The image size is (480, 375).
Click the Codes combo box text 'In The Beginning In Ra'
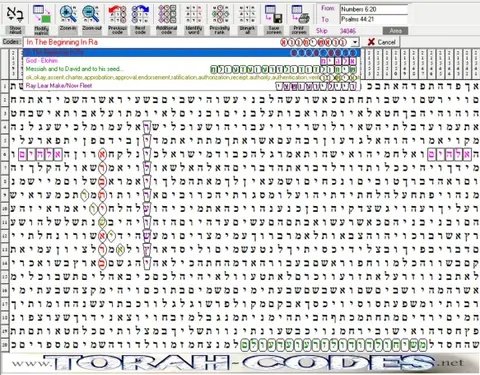click(62, 42)
